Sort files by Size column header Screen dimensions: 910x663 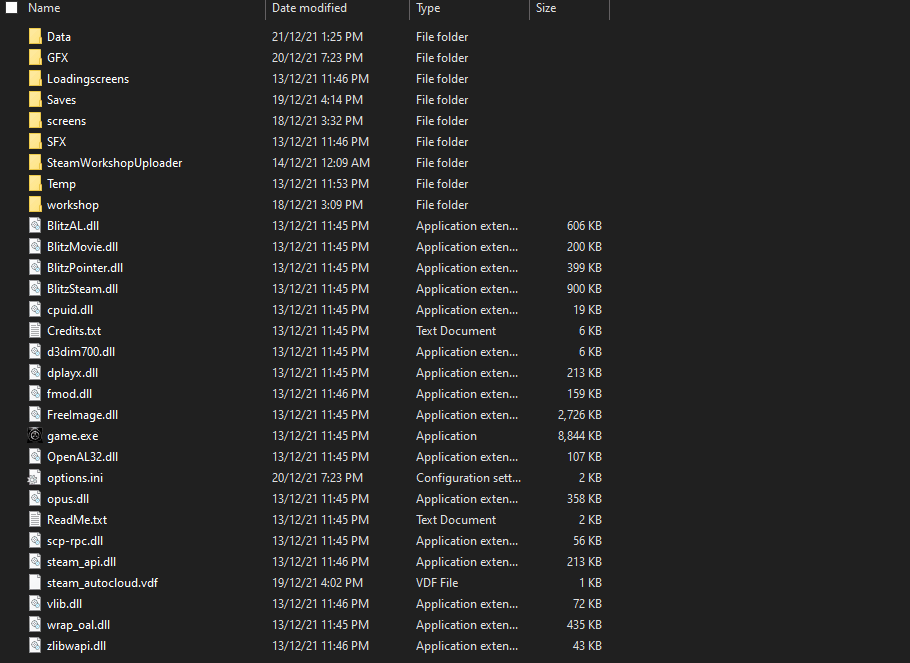click(546, 8)
